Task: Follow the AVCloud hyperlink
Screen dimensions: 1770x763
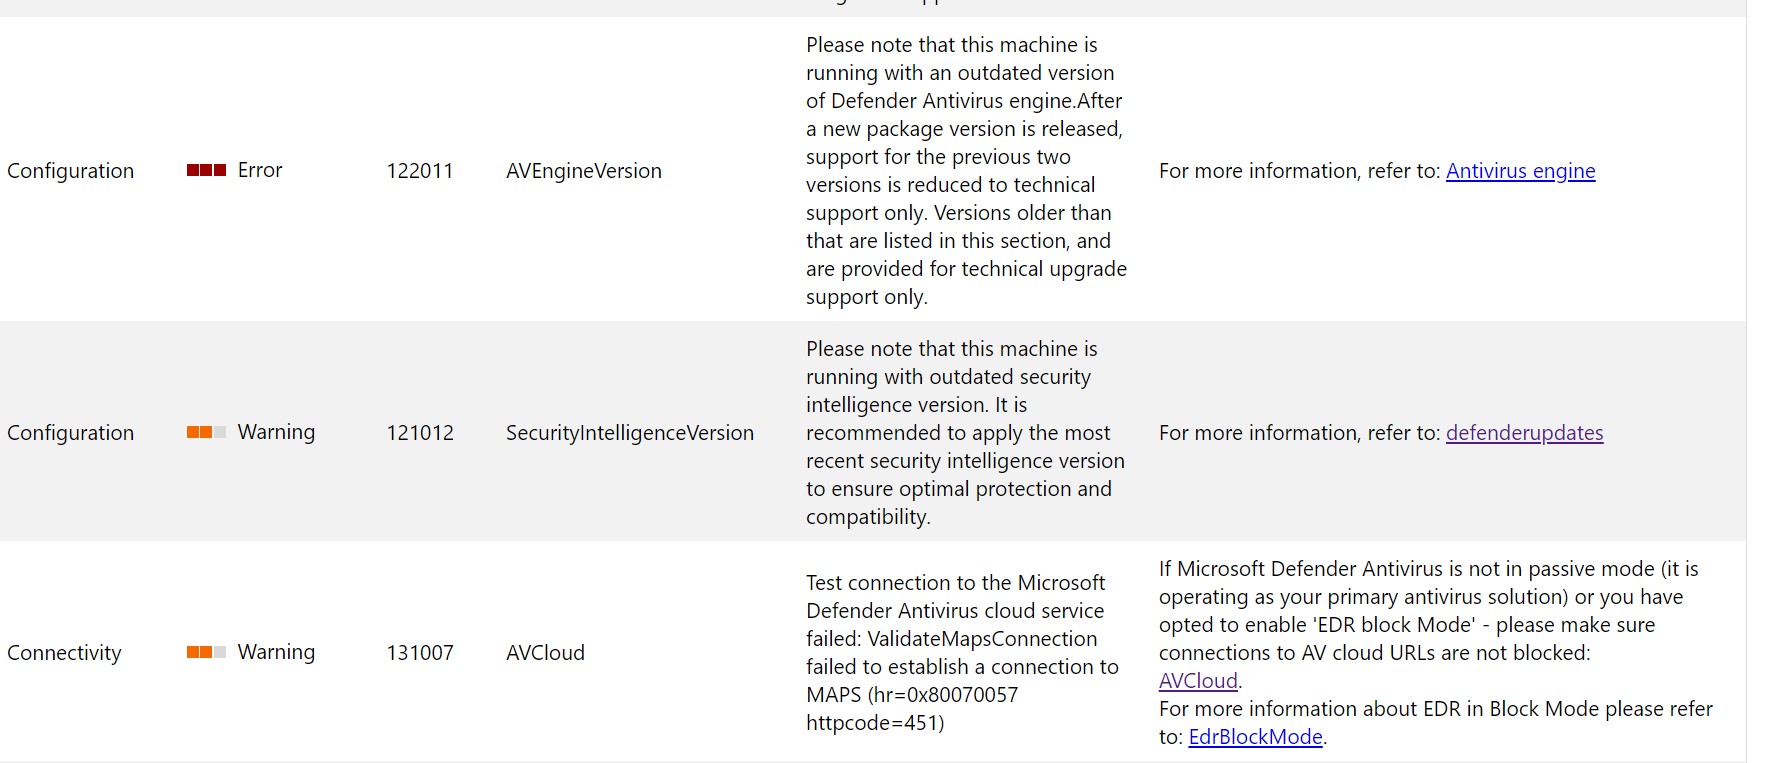Action: pos(1198,681)
